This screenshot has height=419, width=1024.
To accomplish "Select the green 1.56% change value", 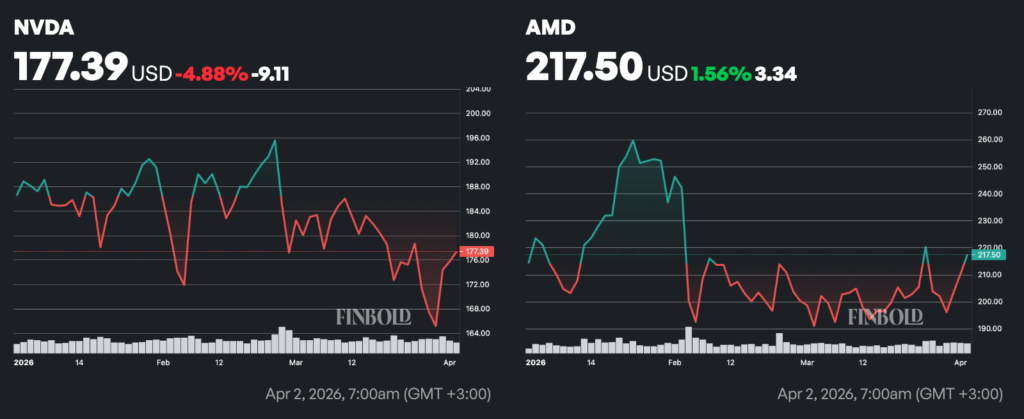I will 720,73.
